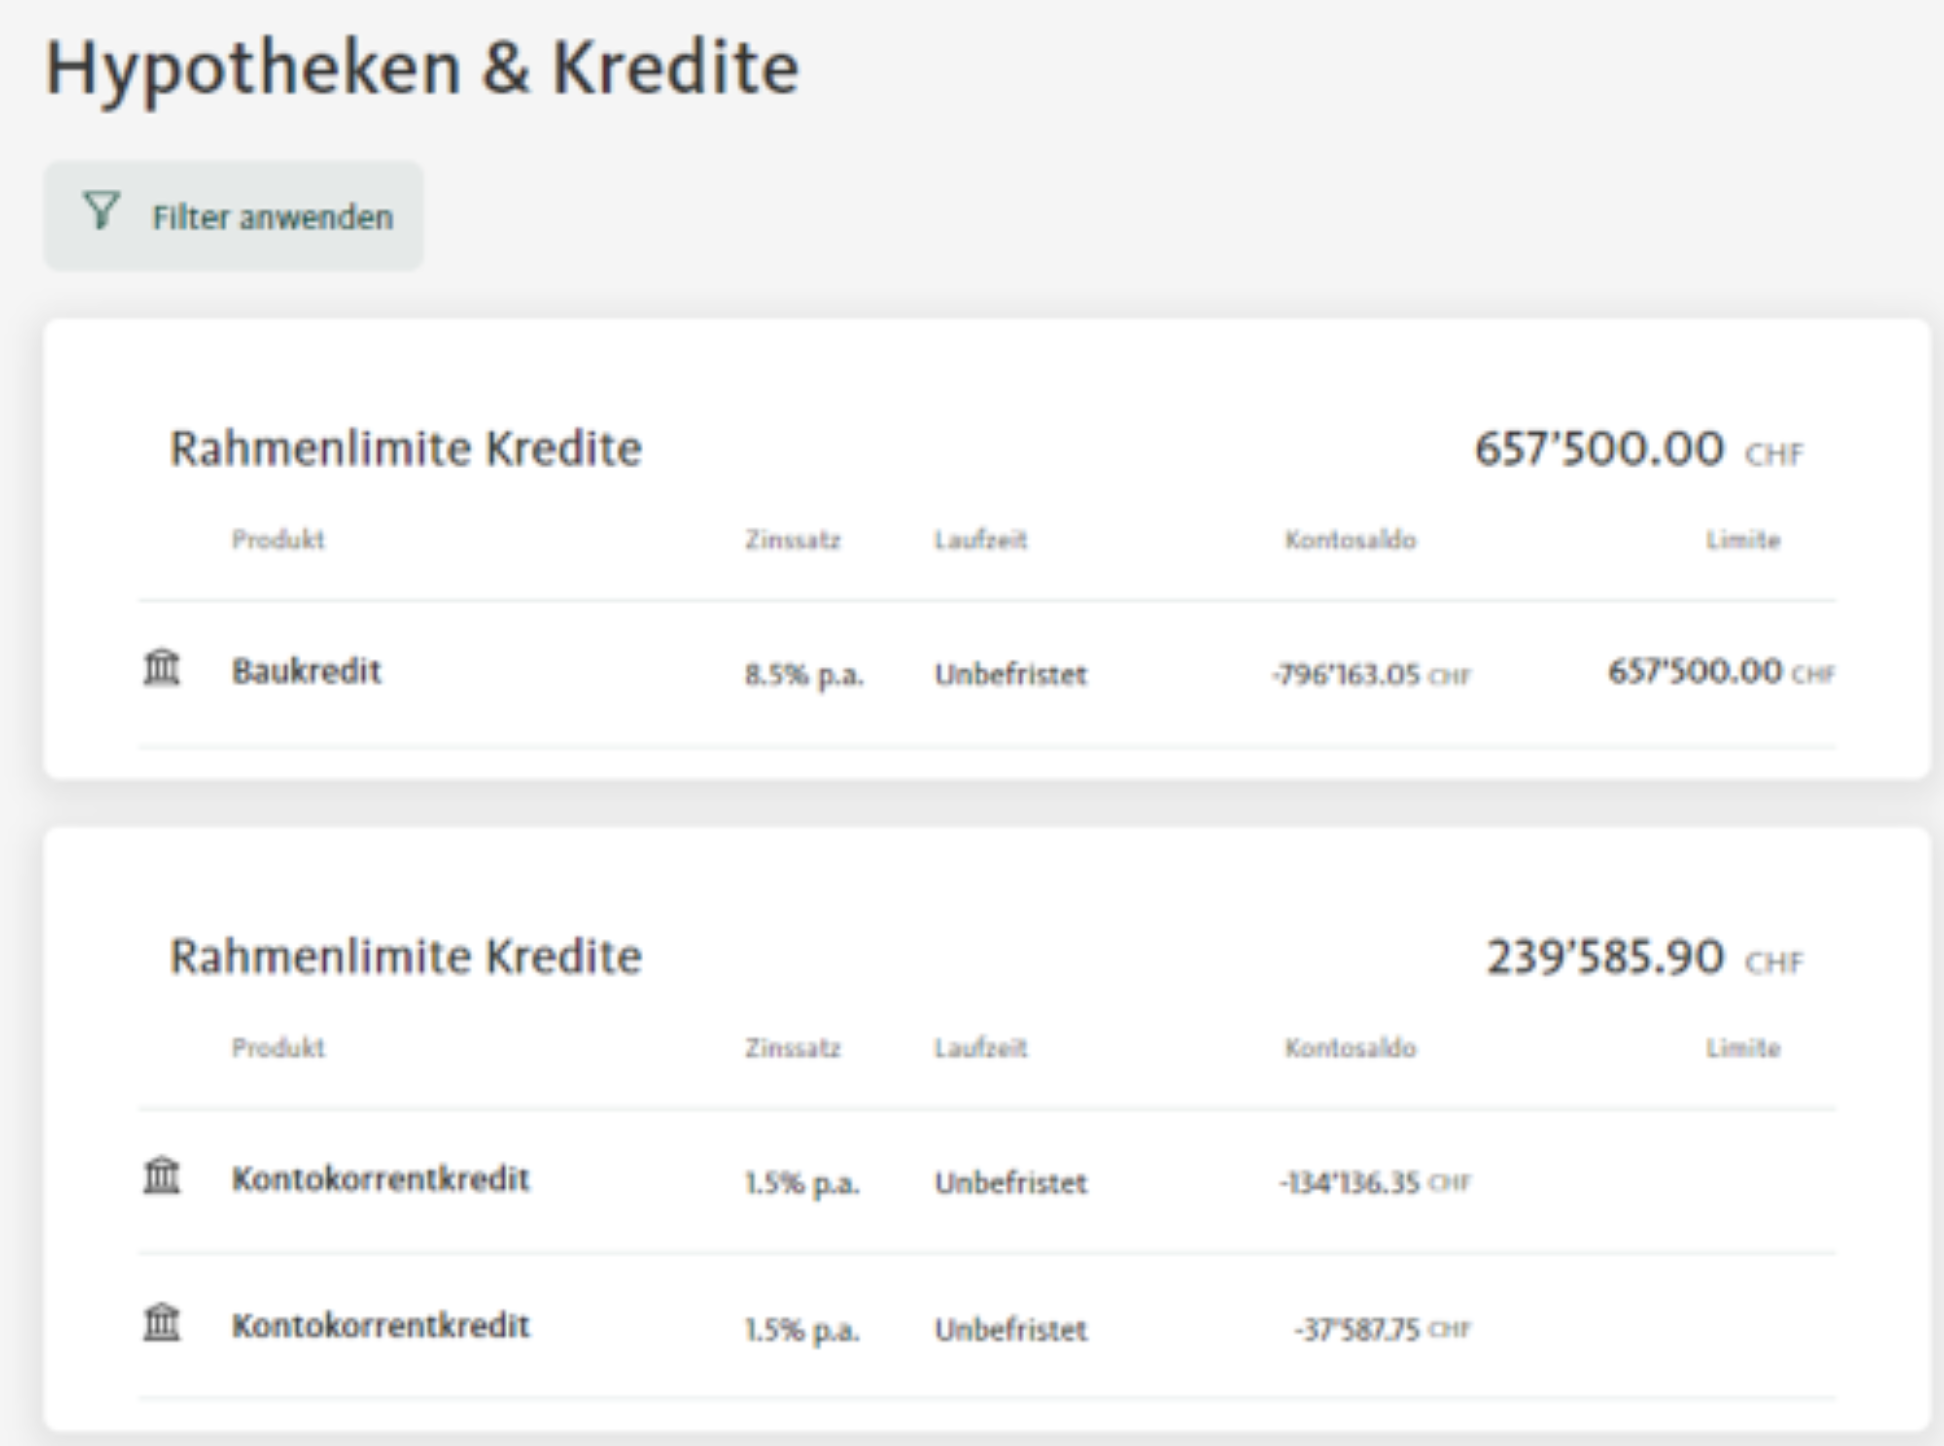
Task: Sort by the Laufzeit column header
Action: (982, 541)
